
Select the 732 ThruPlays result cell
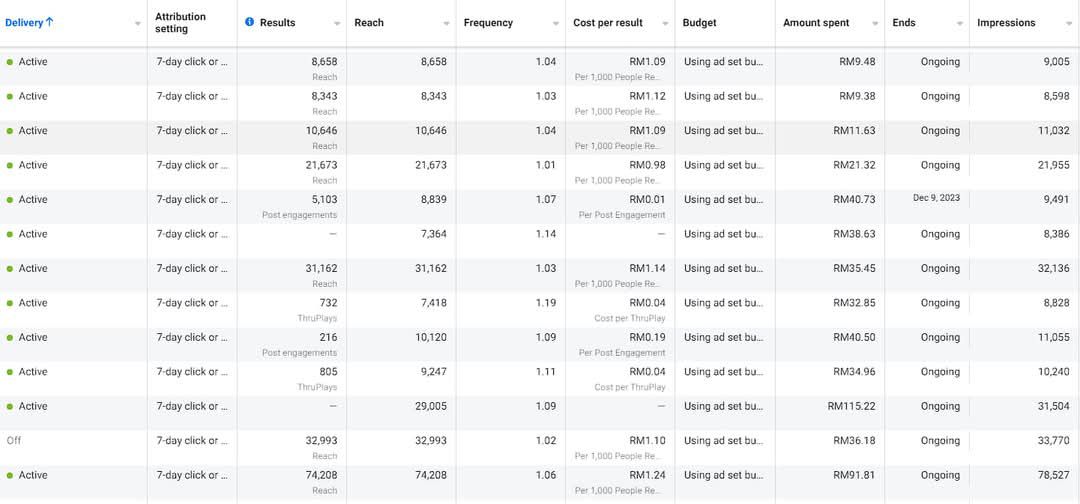pos(328,303)
